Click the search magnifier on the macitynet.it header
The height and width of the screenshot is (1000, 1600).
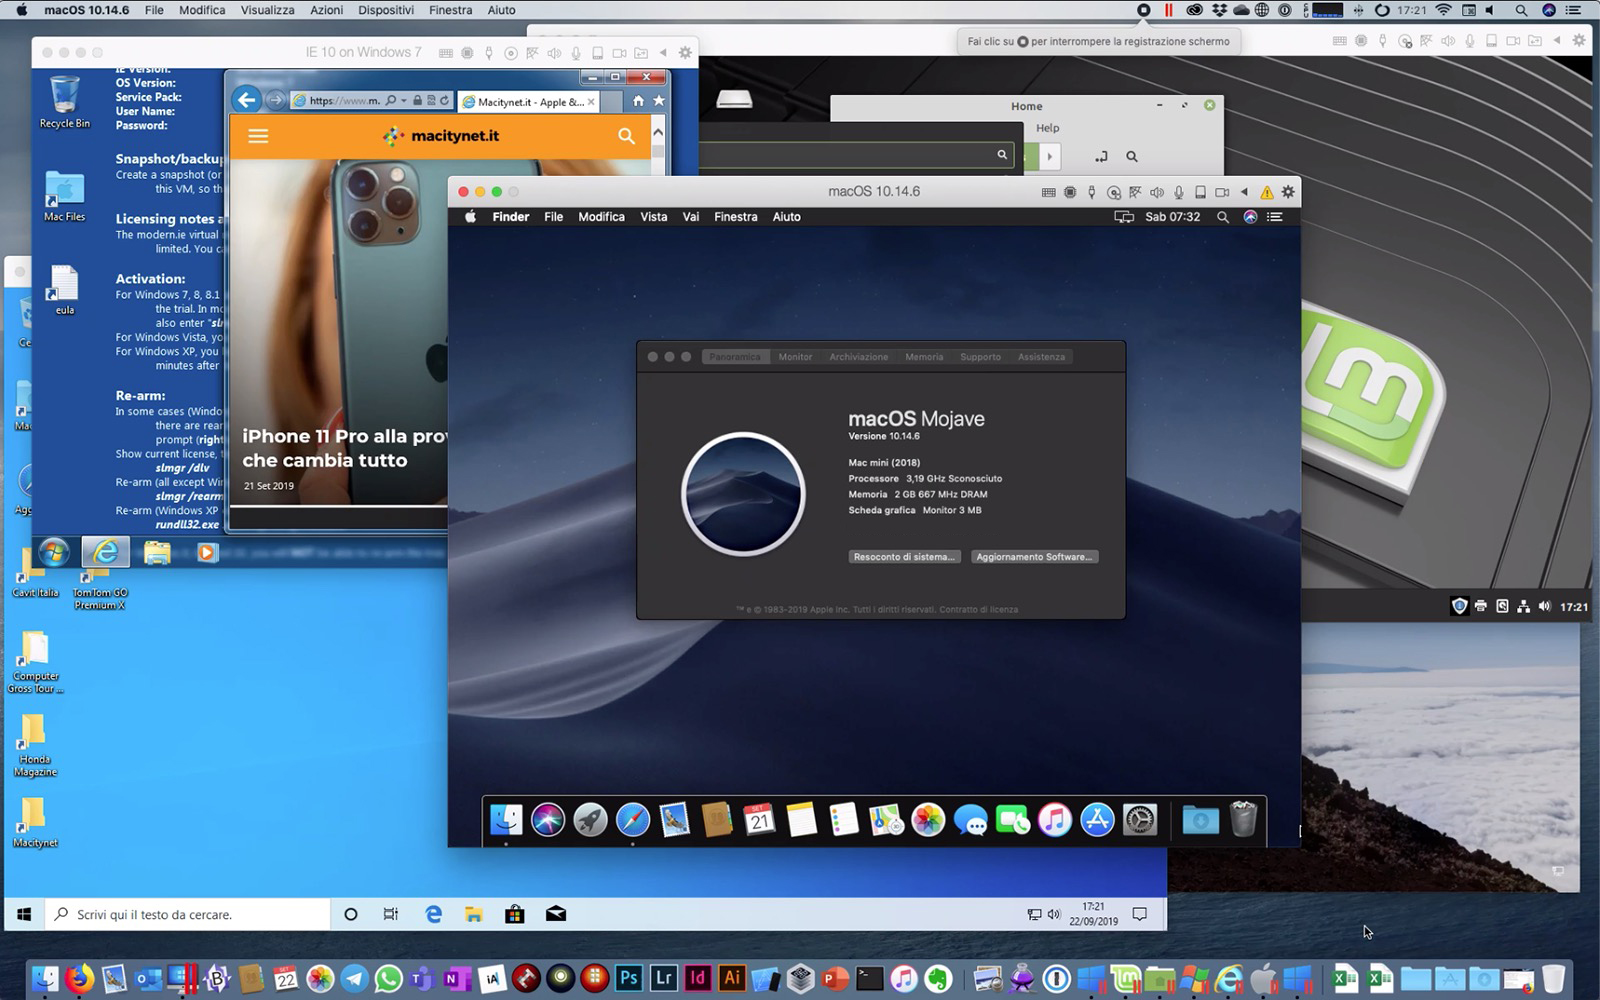click(626, 136)
